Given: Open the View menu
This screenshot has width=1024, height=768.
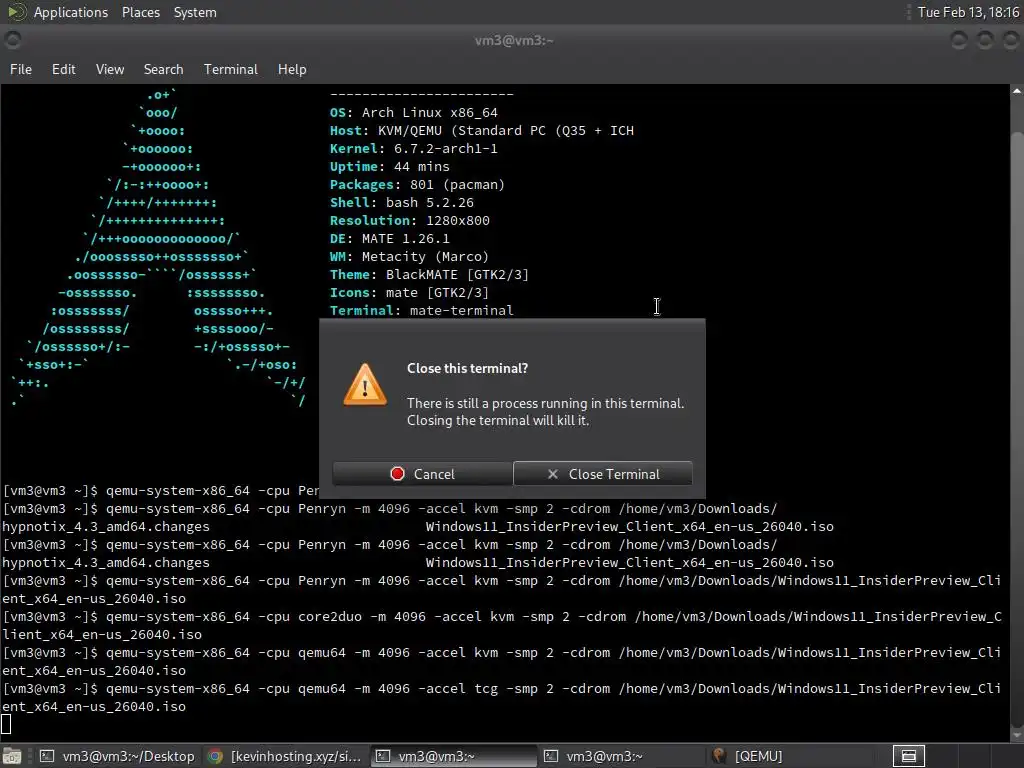Looking at the screenshot, I should pos(110,69).
